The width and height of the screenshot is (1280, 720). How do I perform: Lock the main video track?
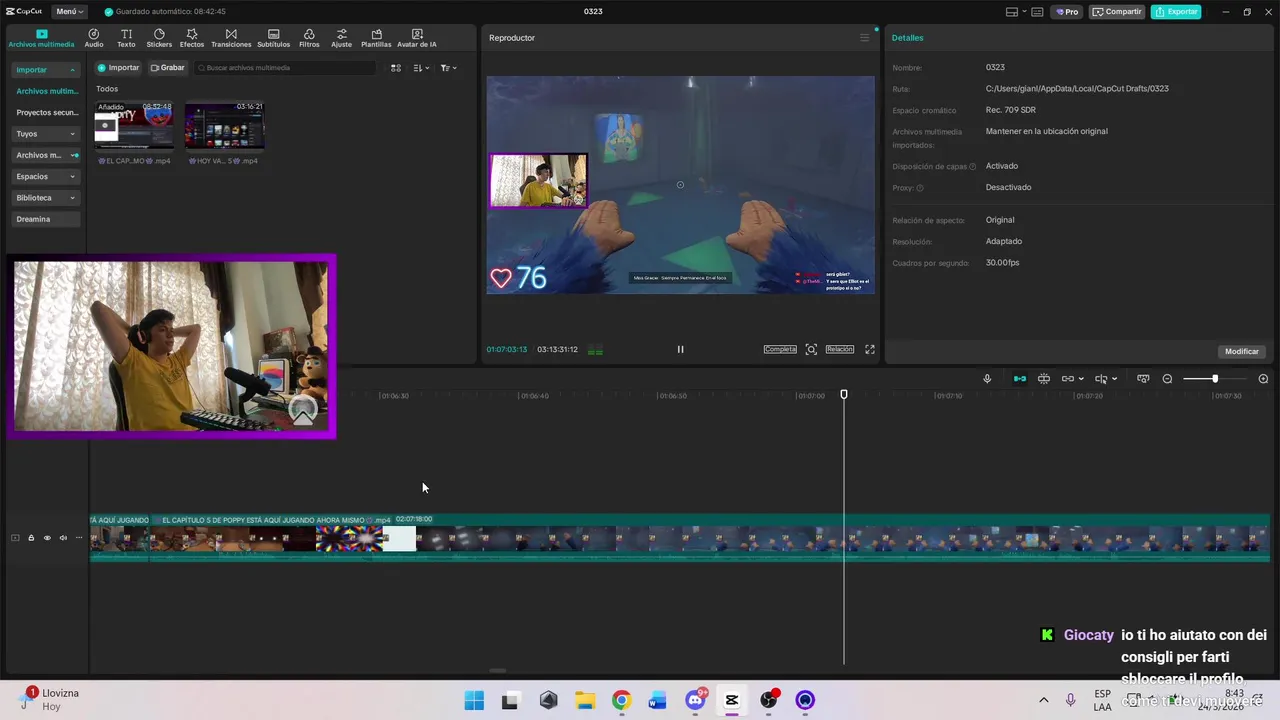coord(31,538)
